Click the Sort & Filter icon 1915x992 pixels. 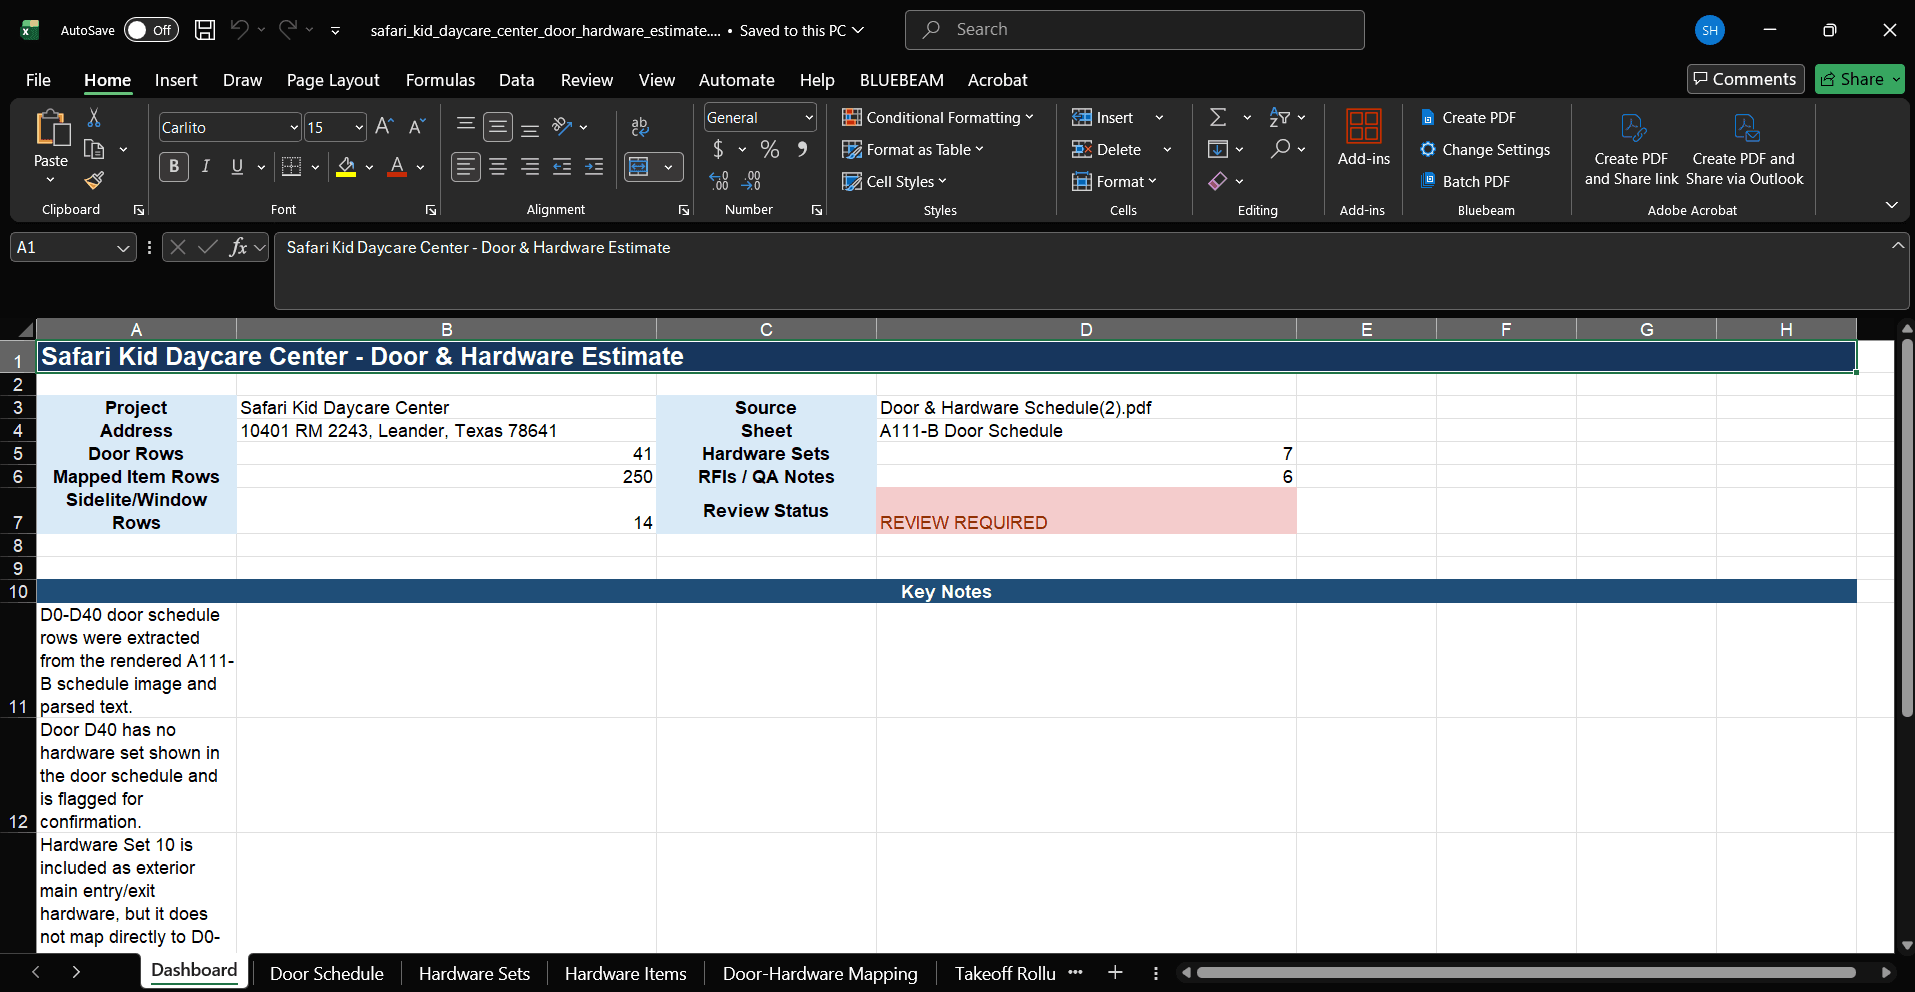click(x=1279, y=117)
